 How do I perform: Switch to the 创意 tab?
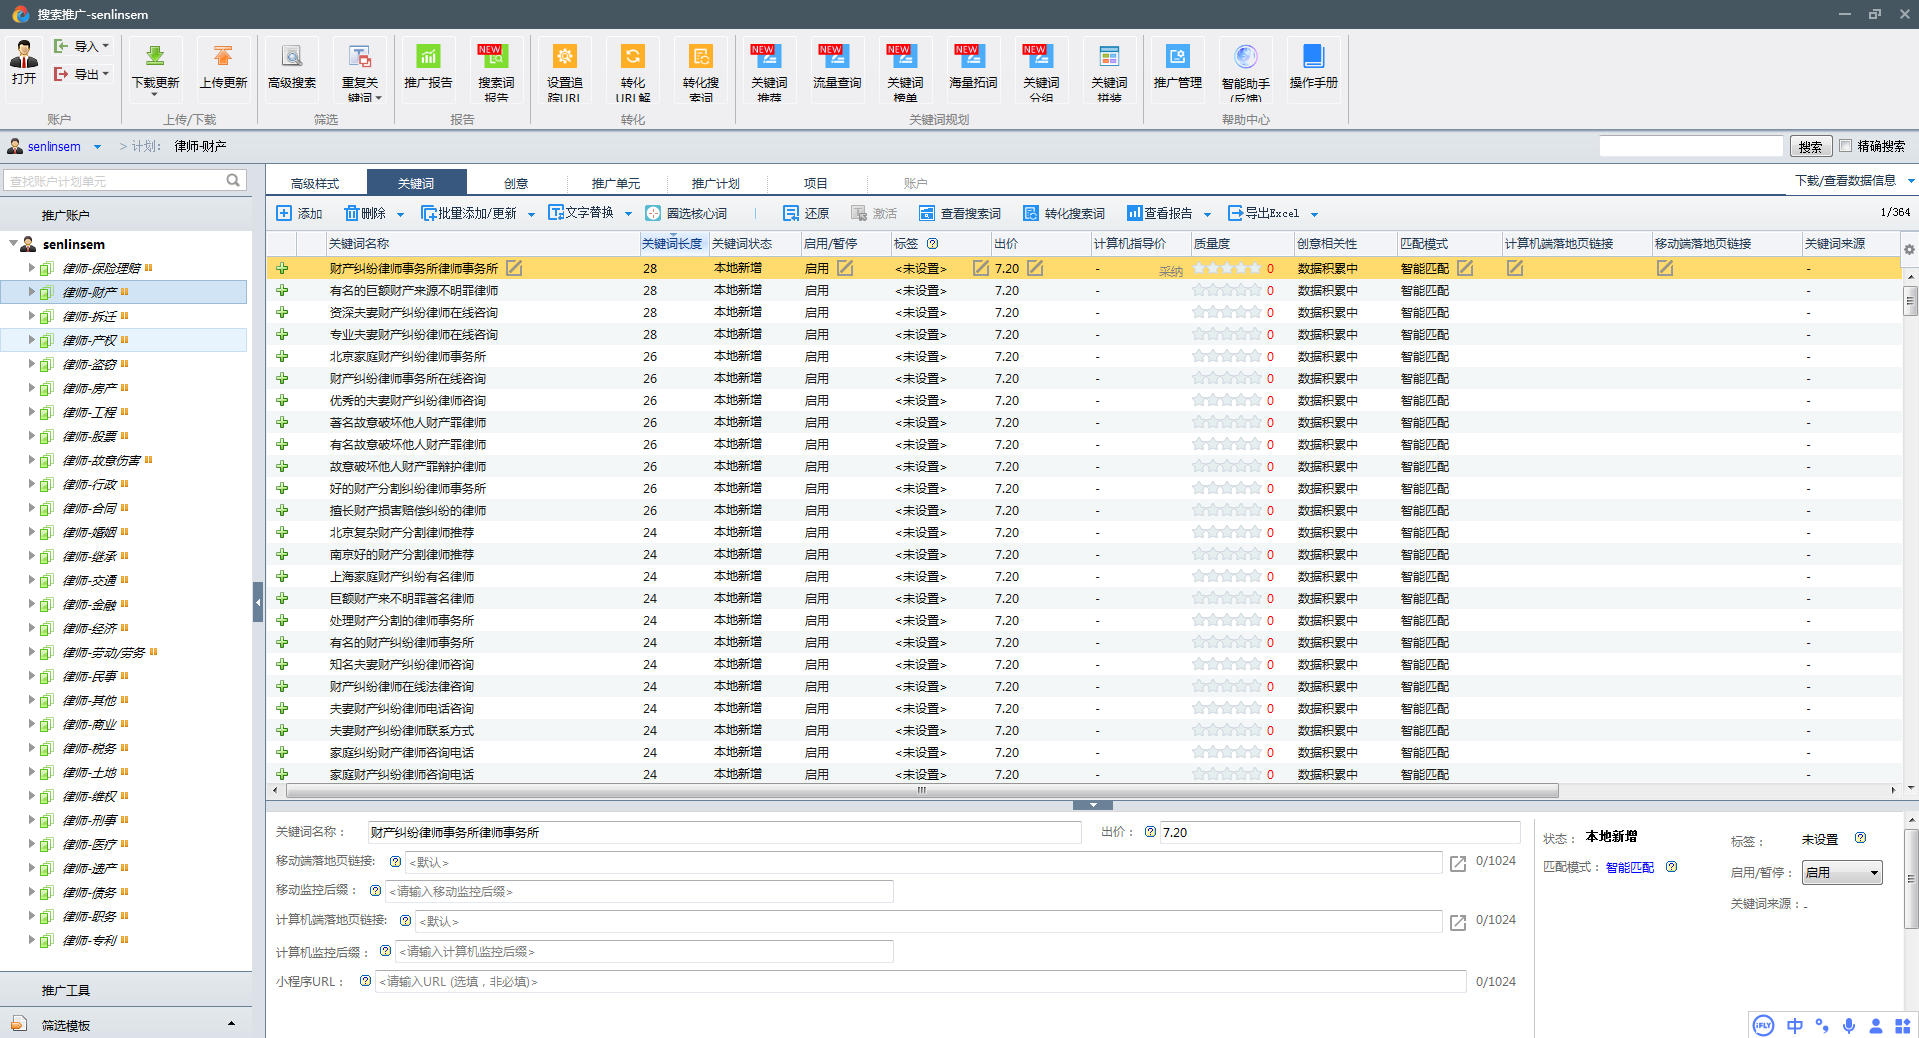(x=516, y=183)
